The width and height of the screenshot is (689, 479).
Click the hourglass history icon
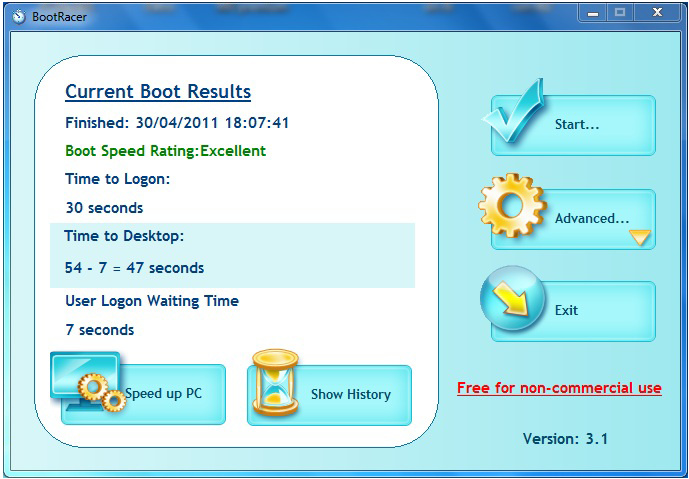(276, 382)
